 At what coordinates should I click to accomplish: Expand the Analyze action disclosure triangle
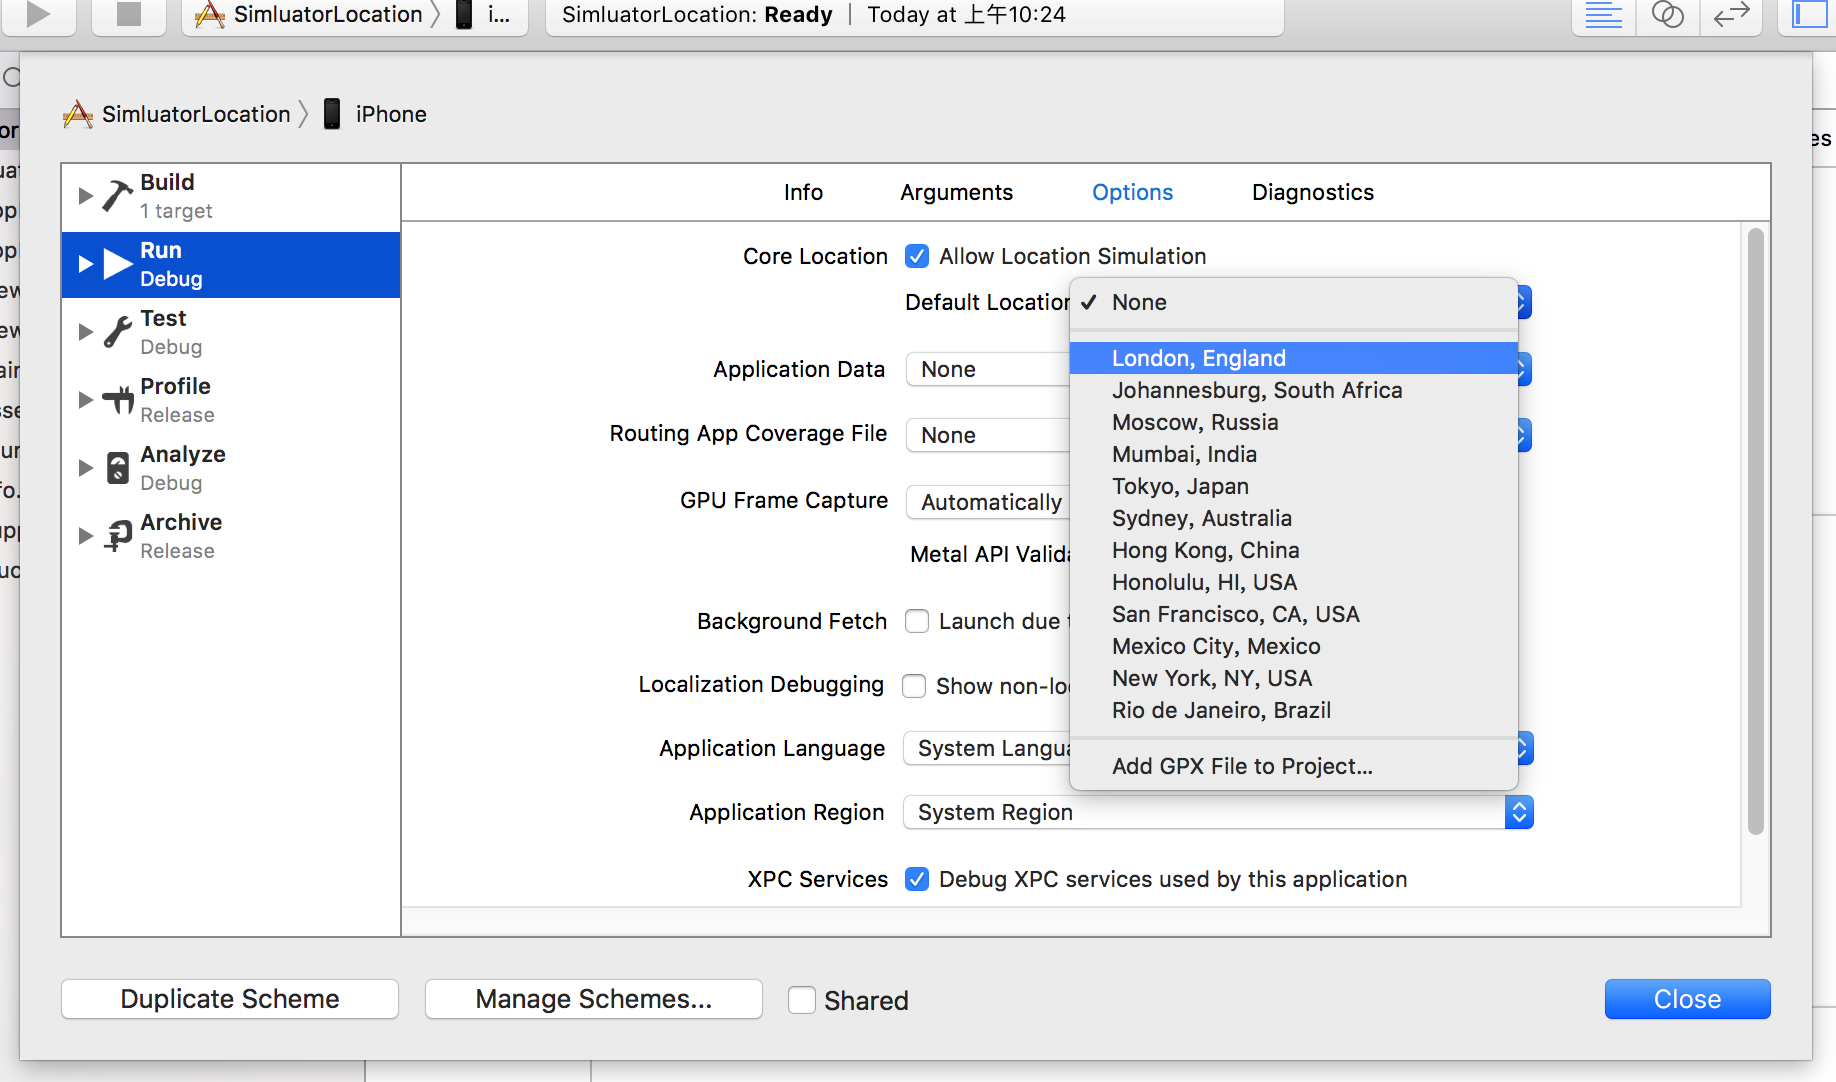coord(86,467)
